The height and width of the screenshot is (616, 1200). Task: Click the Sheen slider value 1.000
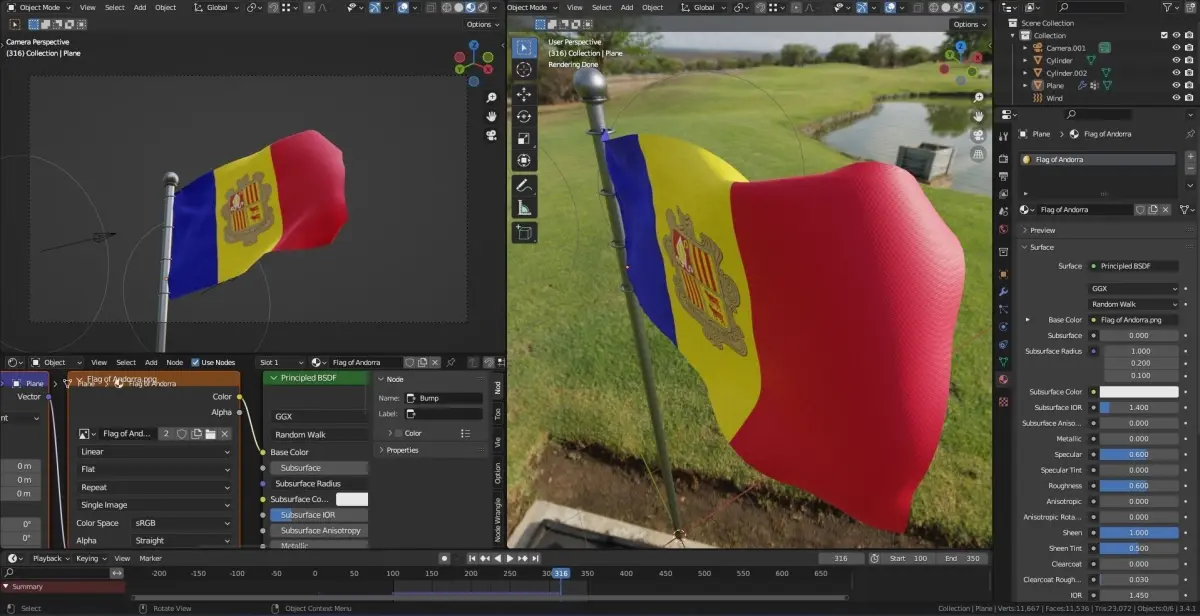coord(1139,533)
